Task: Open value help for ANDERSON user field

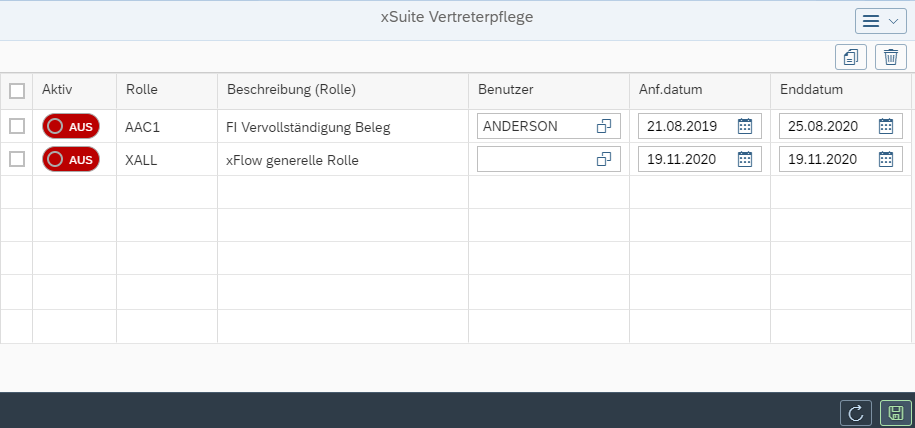Action: (x=604, y=126)
